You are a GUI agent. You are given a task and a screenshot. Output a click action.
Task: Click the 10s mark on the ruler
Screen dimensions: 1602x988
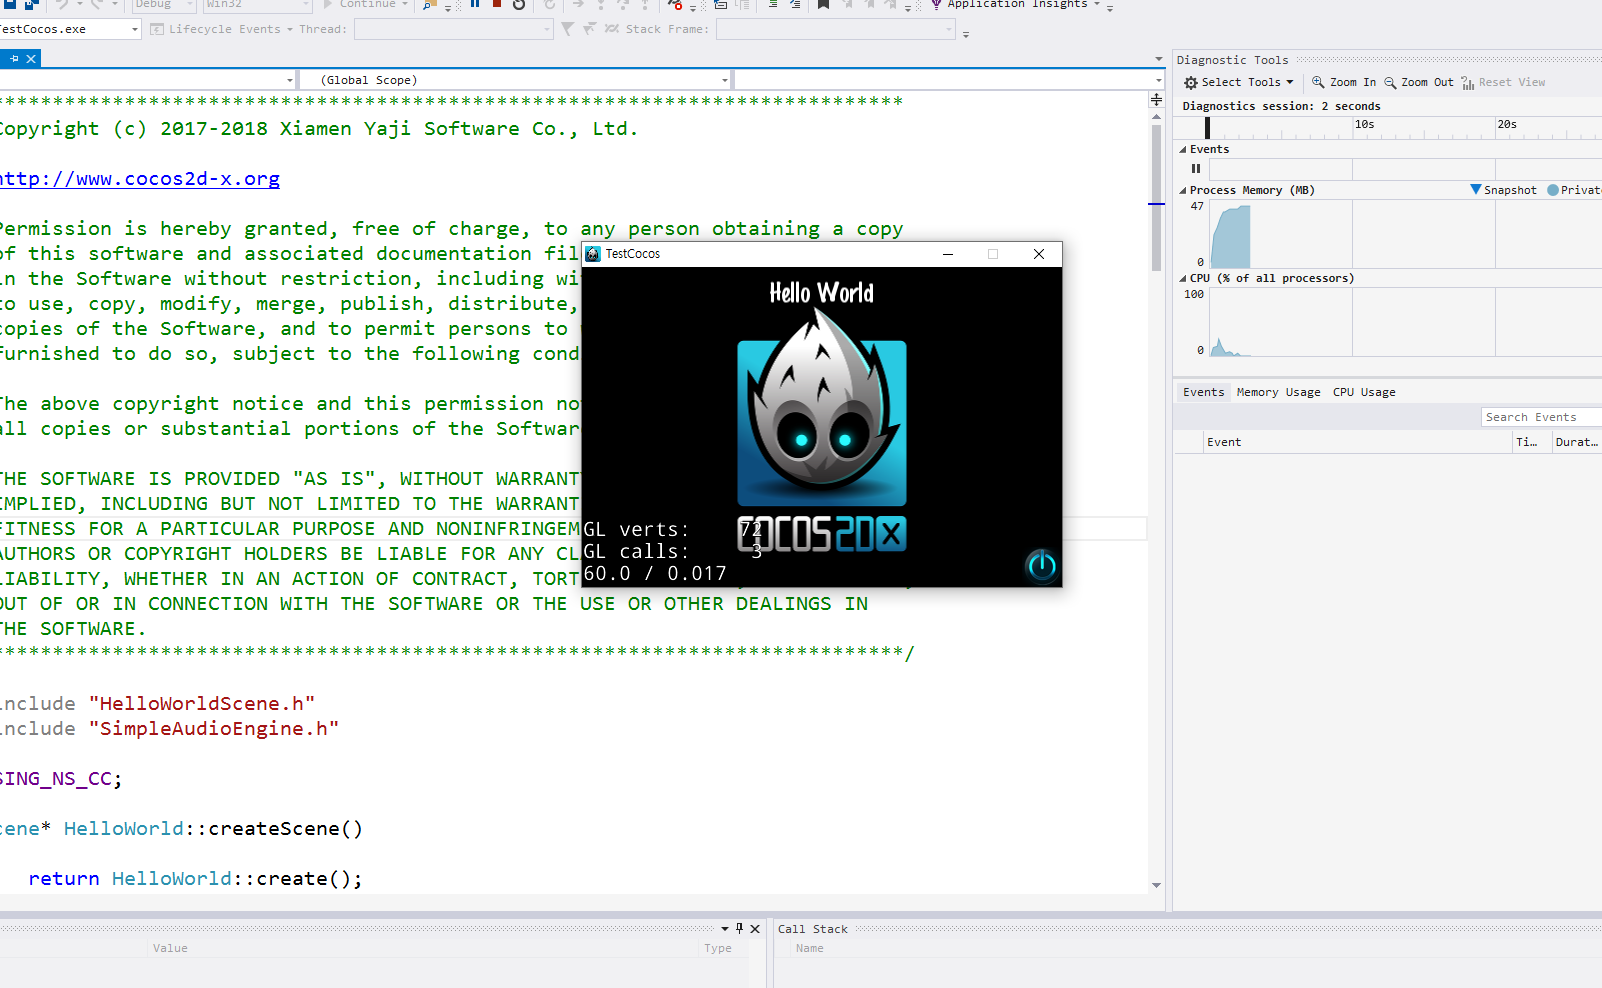(1364, 125)
